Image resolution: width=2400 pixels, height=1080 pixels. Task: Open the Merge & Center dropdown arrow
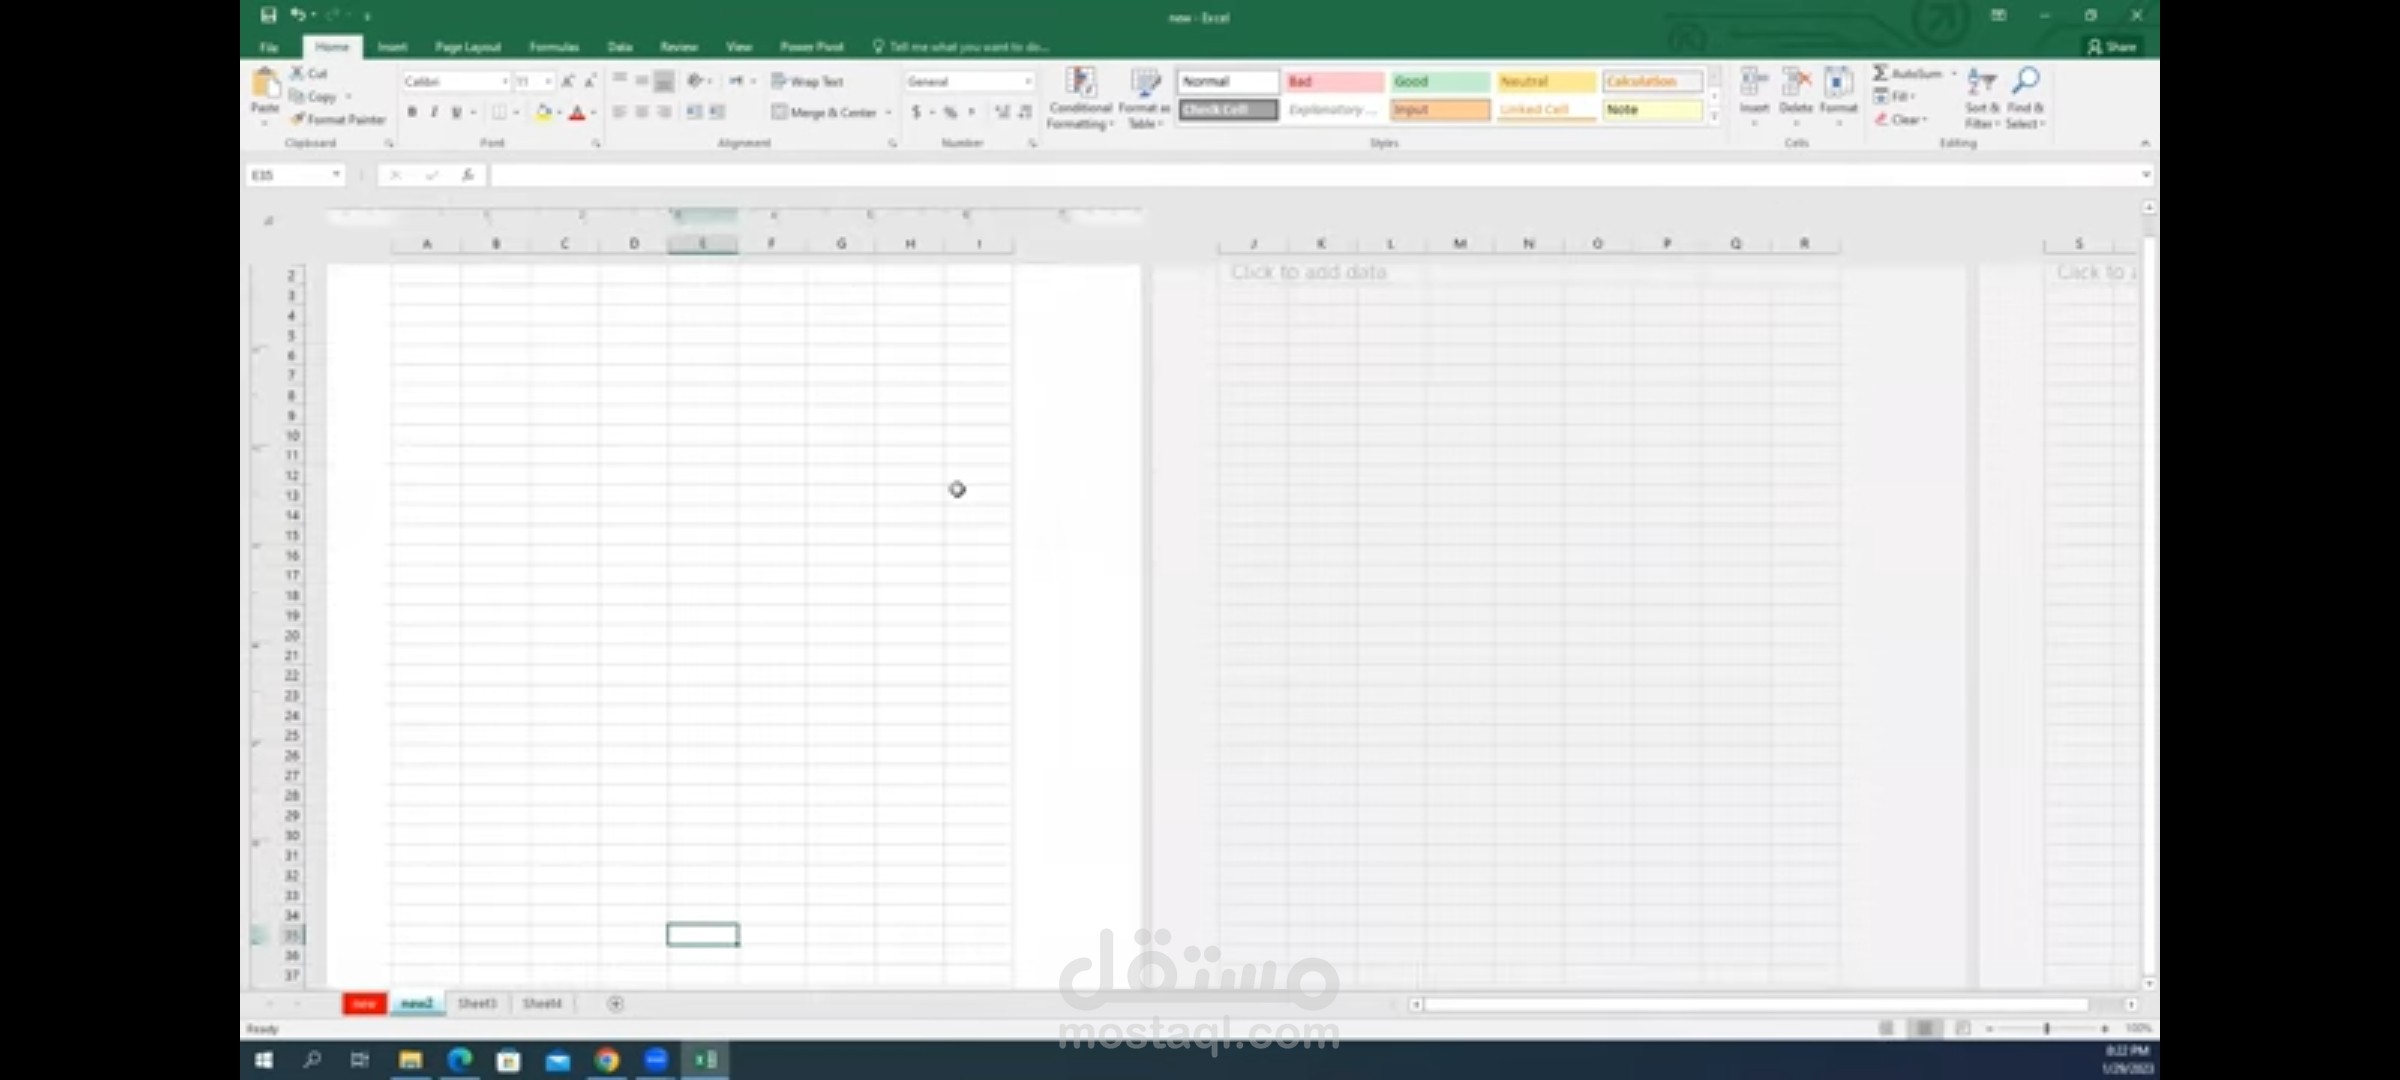(888, 113)
